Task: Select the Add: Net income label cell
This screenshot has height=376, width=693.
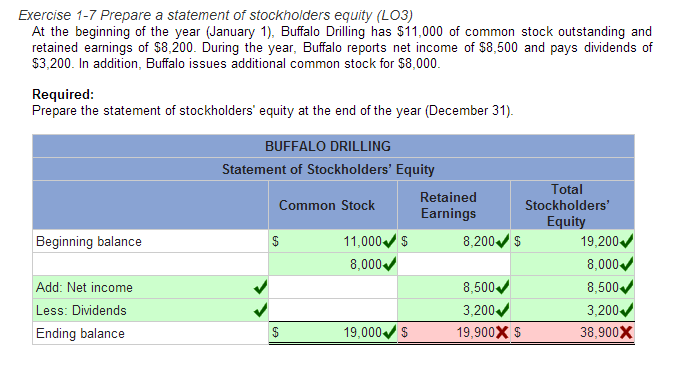Action: [150, 287]
